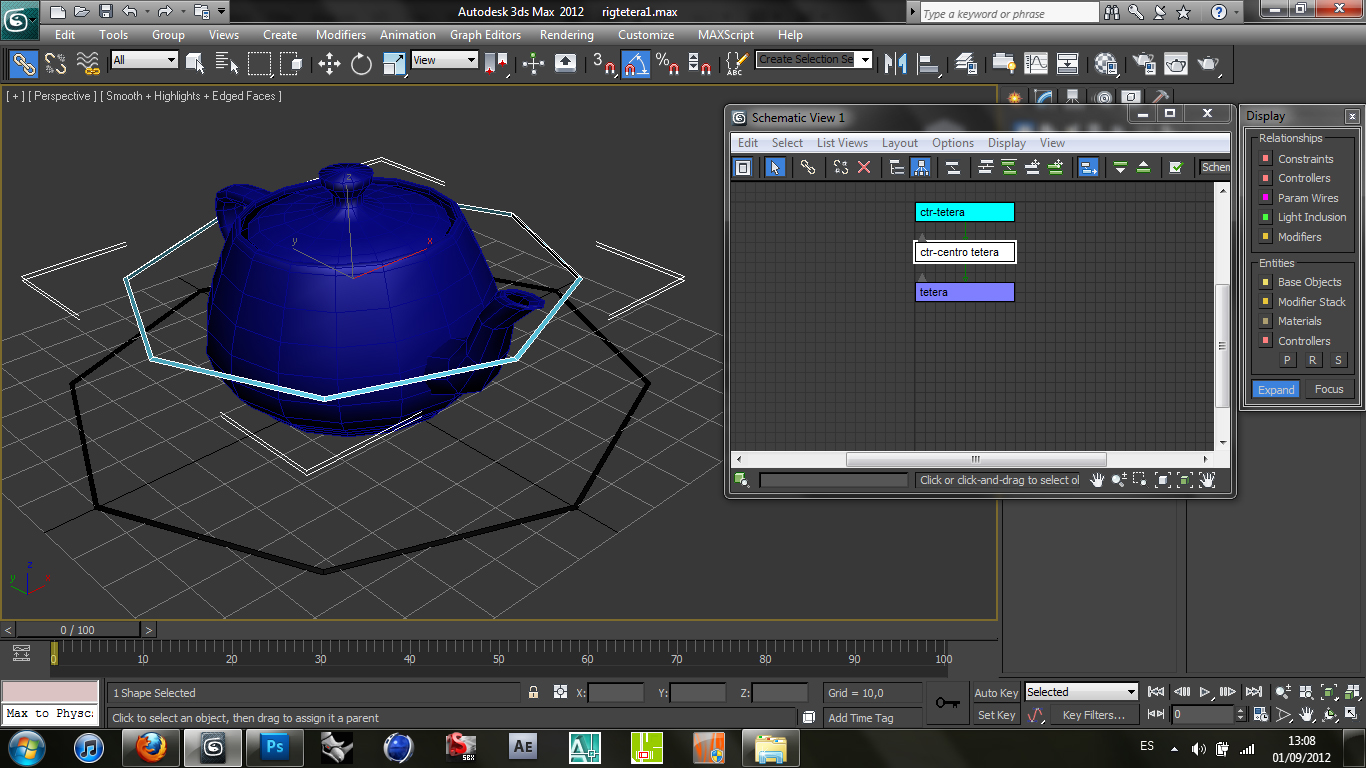This screenshot has width=1366, height=768.
Task: Open the reference coordinate system 'View' dropdown
Action: 471,60
